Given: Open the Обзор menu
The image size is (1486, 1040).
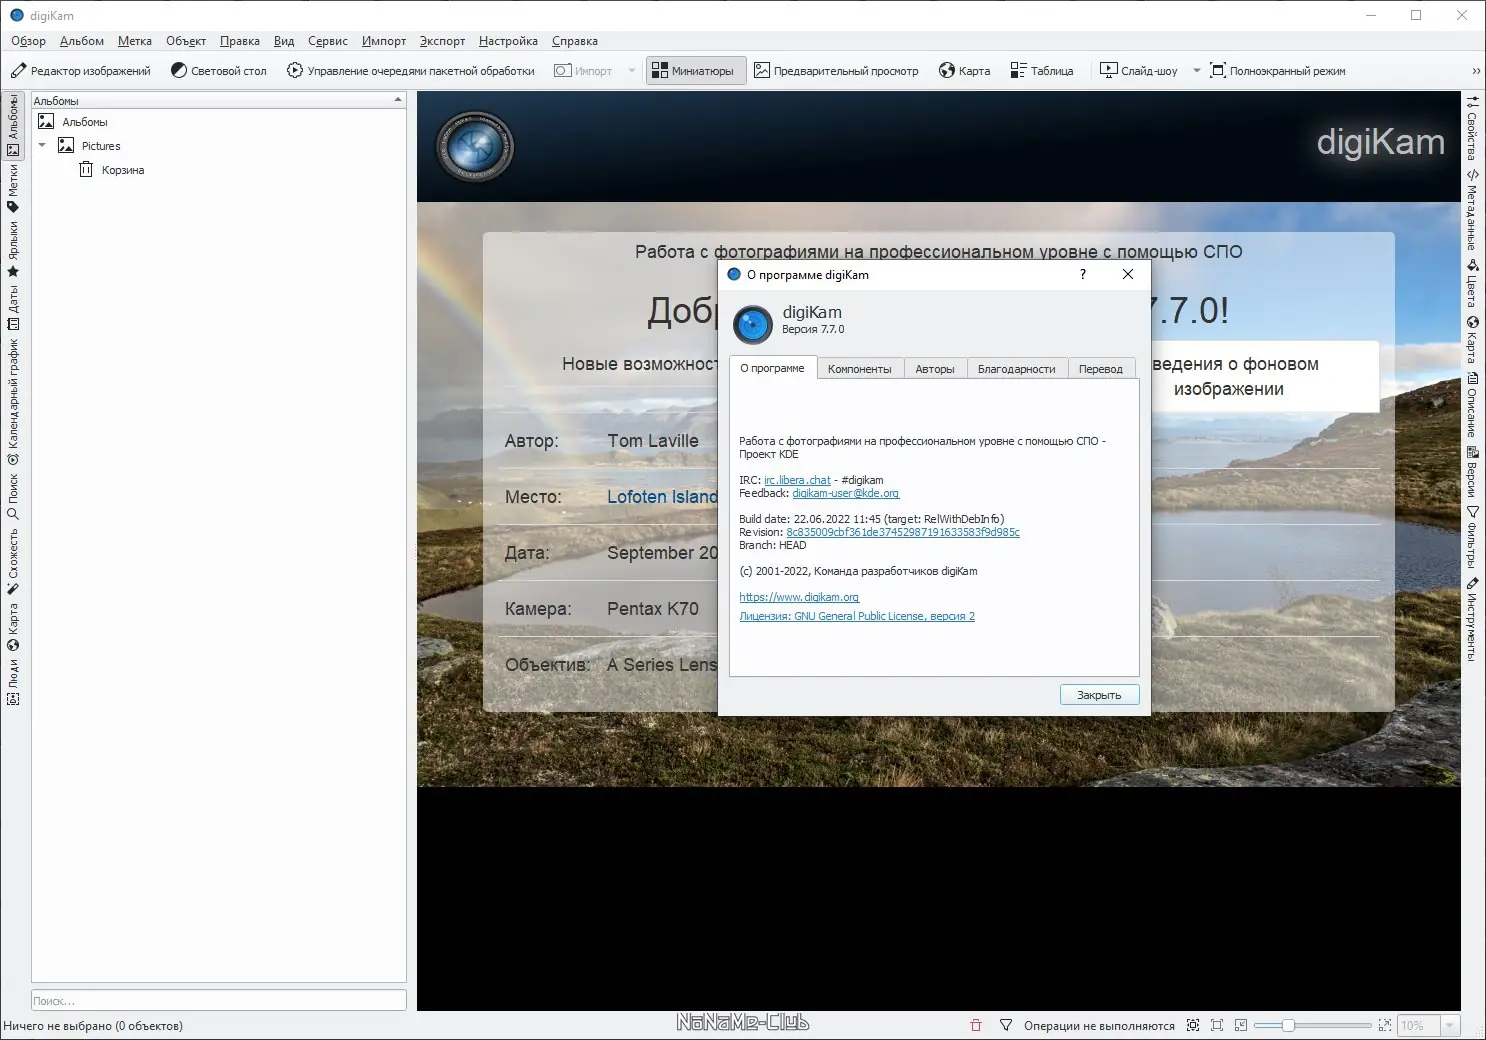Looking at the screenshot, I should click(29, 41).
